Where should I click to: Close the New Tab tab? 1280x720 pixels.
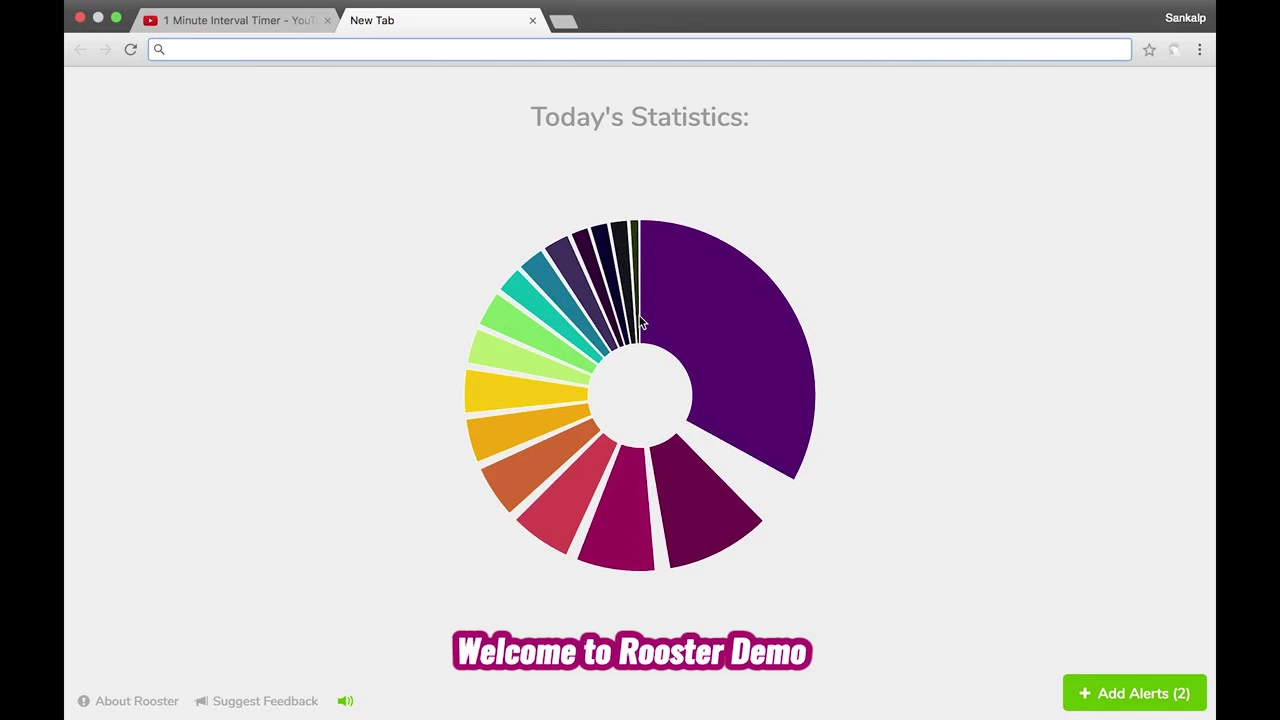tap(532, 20)
